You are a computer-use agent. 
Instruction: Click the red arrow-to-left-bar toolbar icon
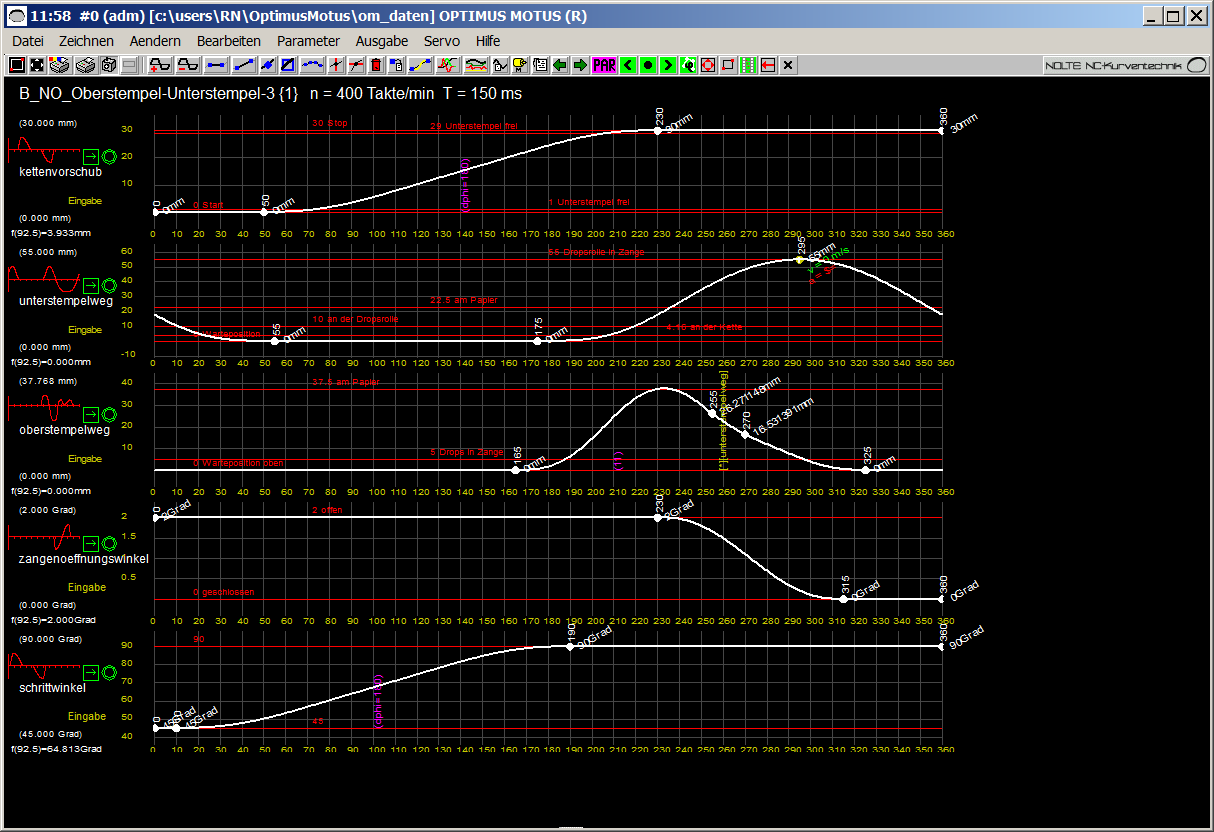coord(767,65)
